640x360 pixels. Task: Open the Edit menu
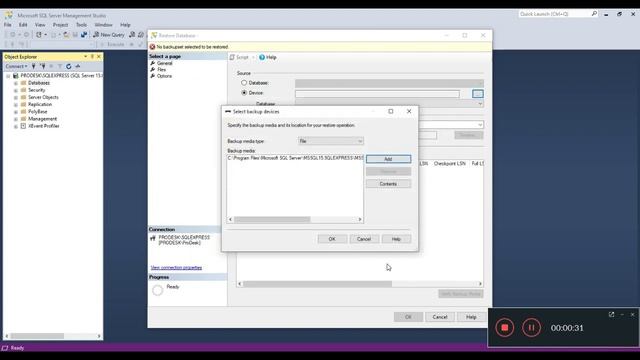point(23,25)
